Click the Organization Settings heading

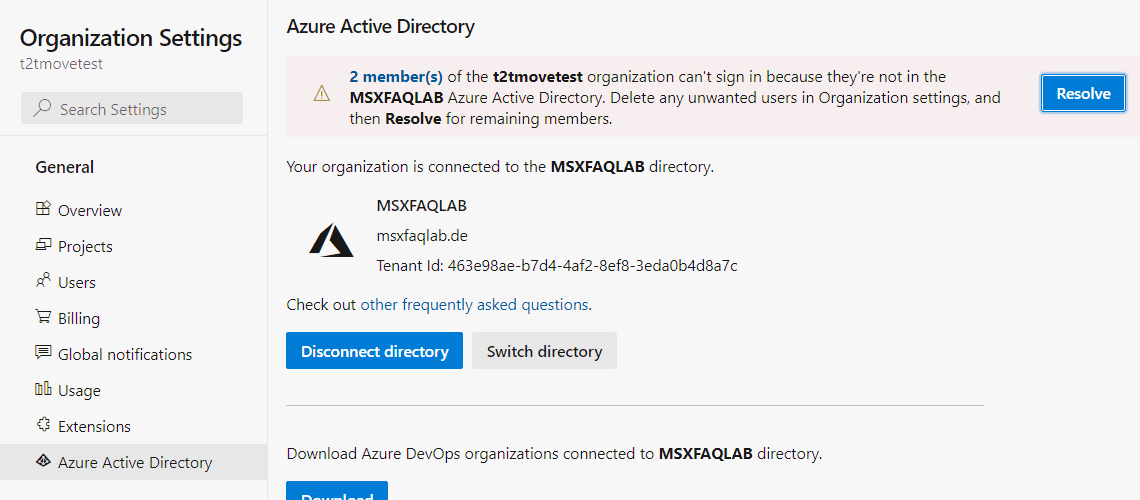tap(131, 38)
